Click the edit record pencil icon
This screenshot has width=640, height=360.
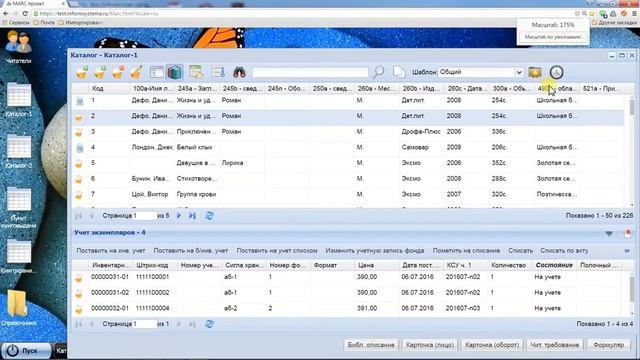coord(136,72)
